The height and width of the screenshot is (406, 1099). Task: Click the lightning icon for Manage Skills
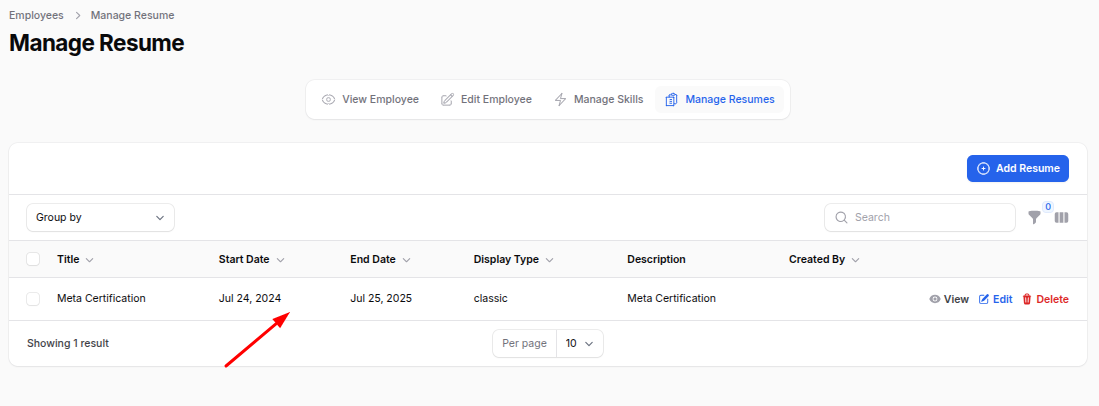coord(561,100)
